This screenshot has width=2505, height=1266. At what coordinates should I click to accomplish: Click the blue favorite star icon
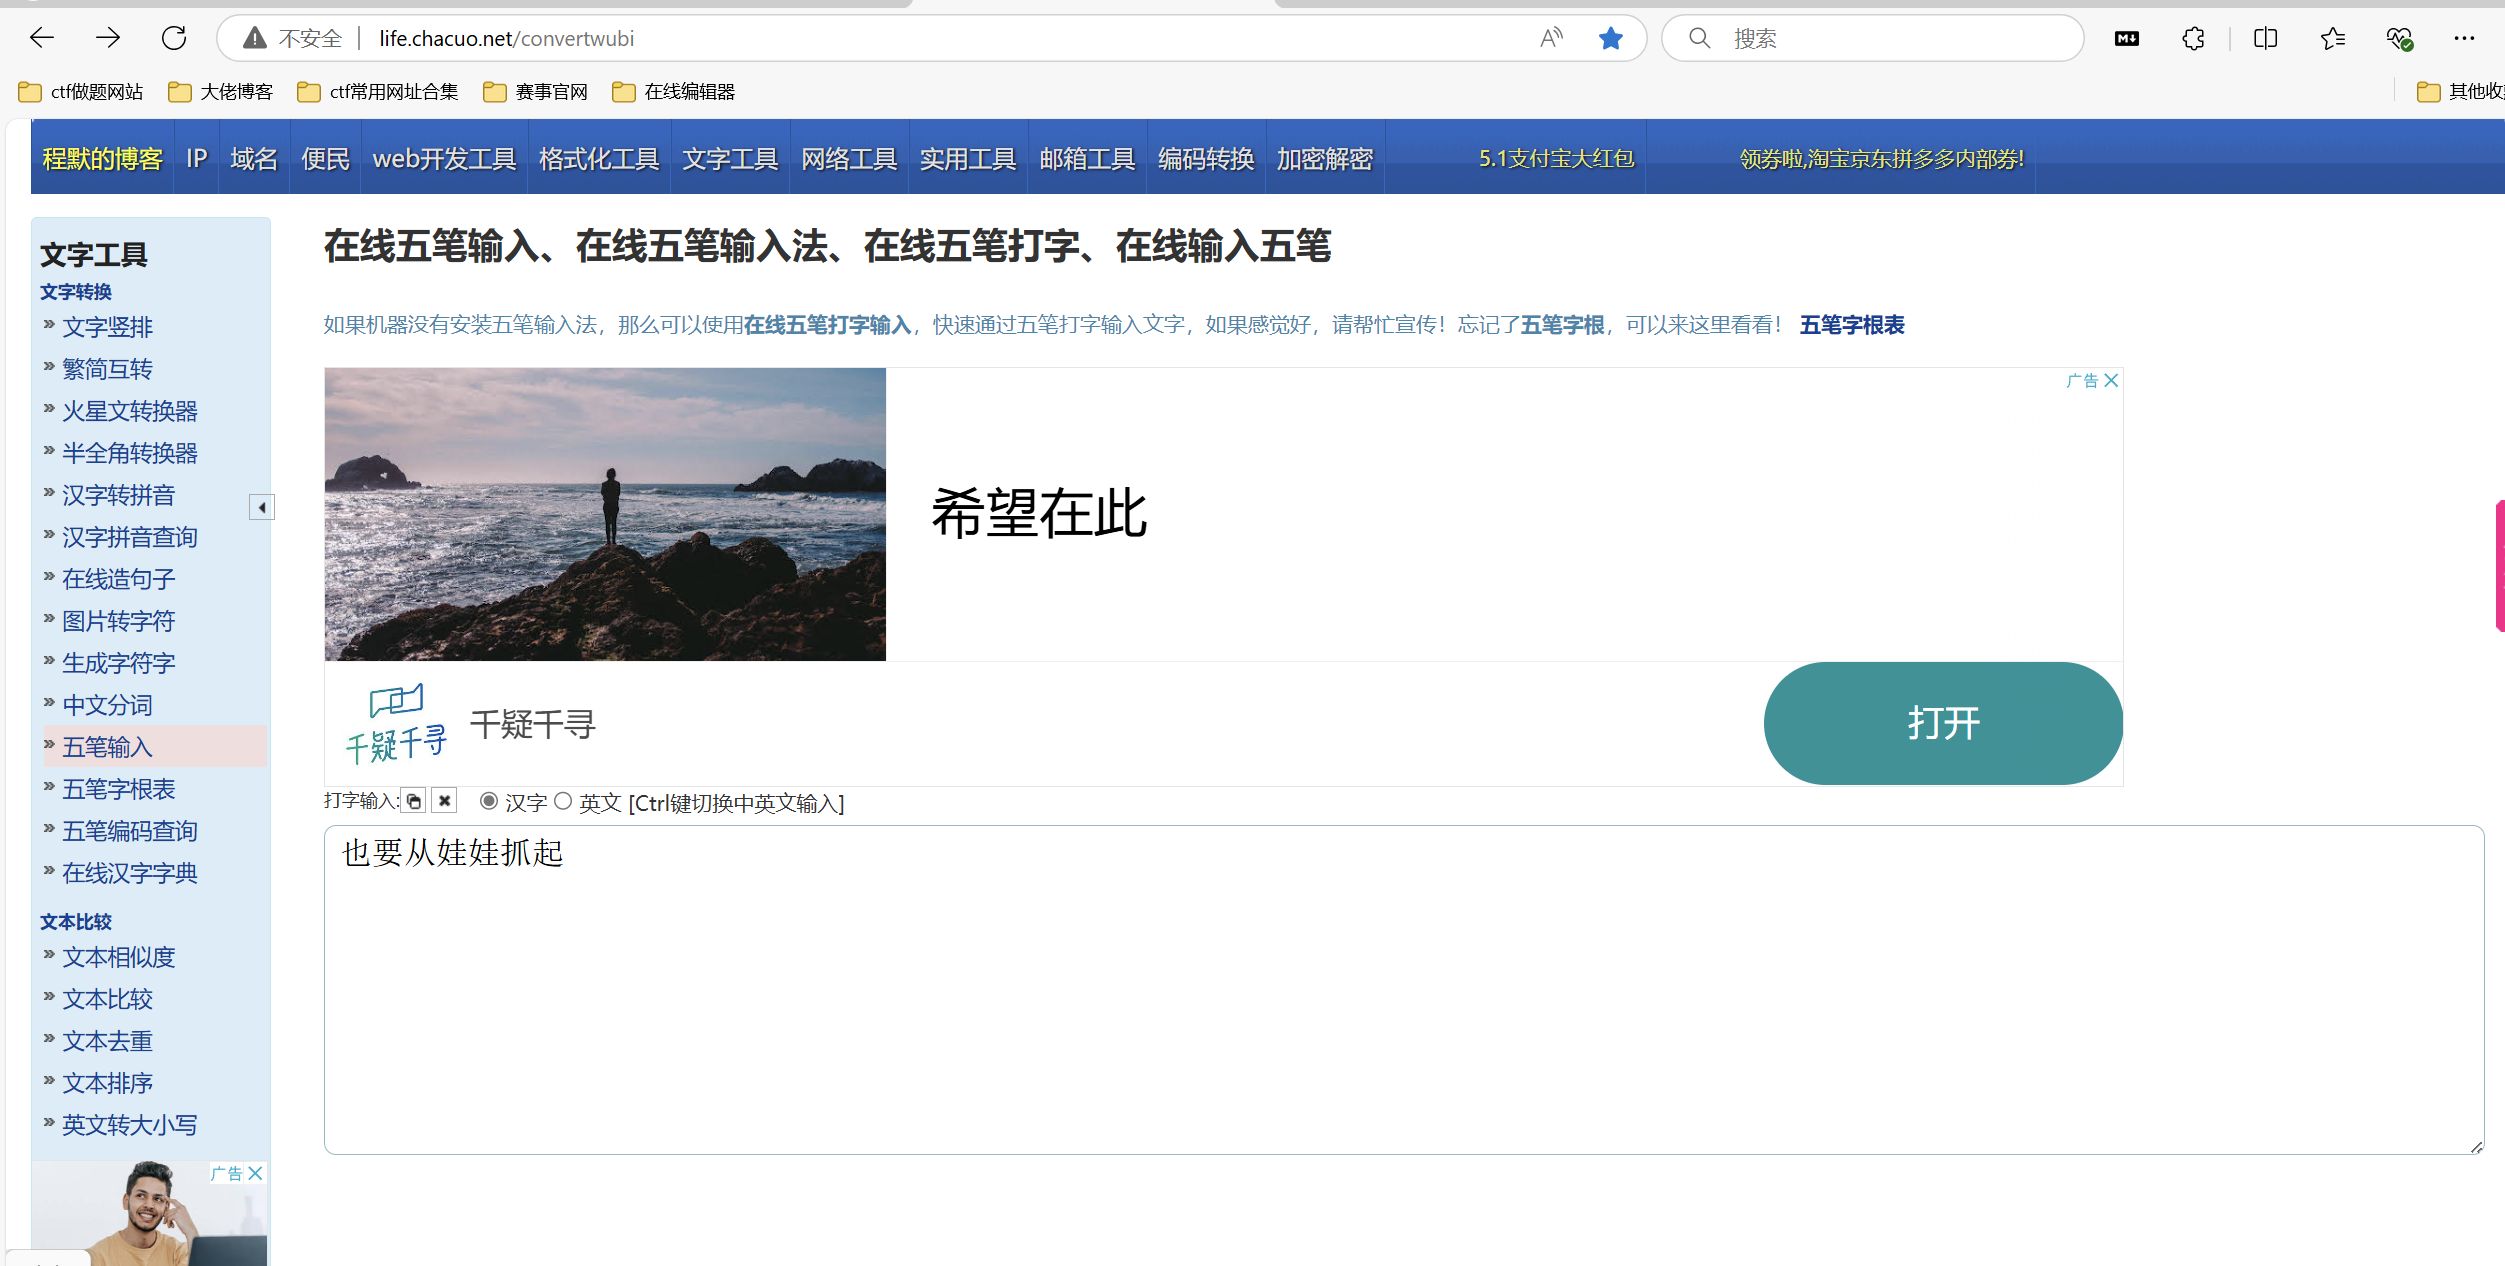tap(1611, 38)
